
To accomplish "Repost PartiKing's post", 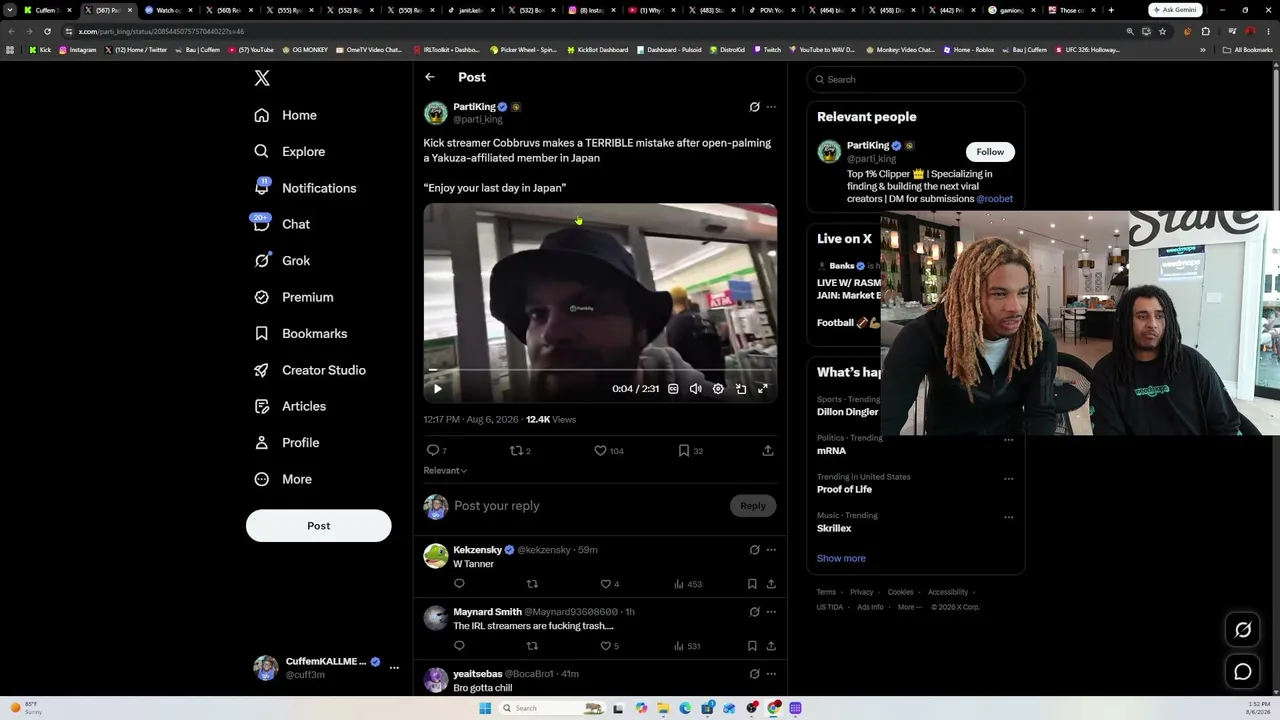I will click(x=516, y=451).
